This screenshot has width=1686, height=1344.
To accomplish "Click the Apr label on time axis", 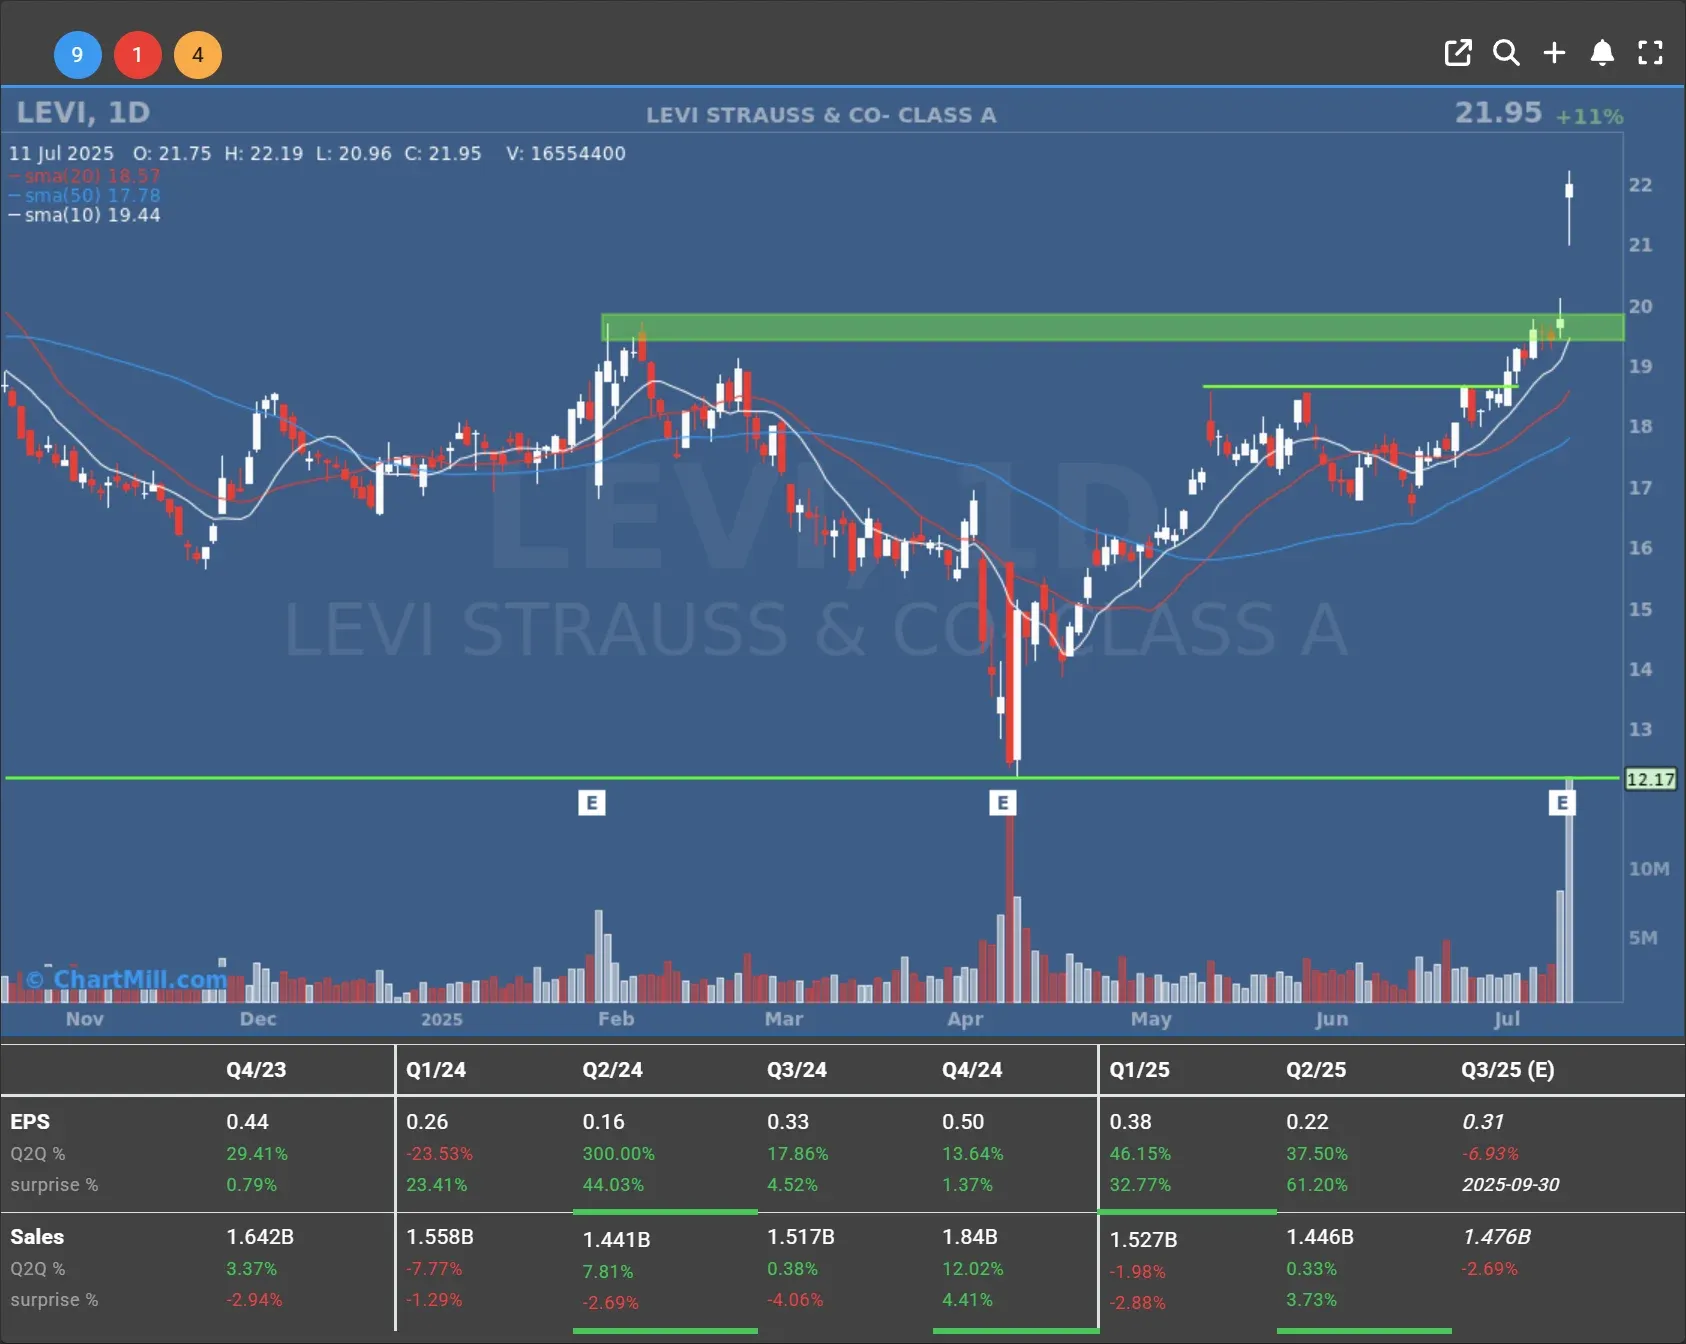I will pos(965,1018).
